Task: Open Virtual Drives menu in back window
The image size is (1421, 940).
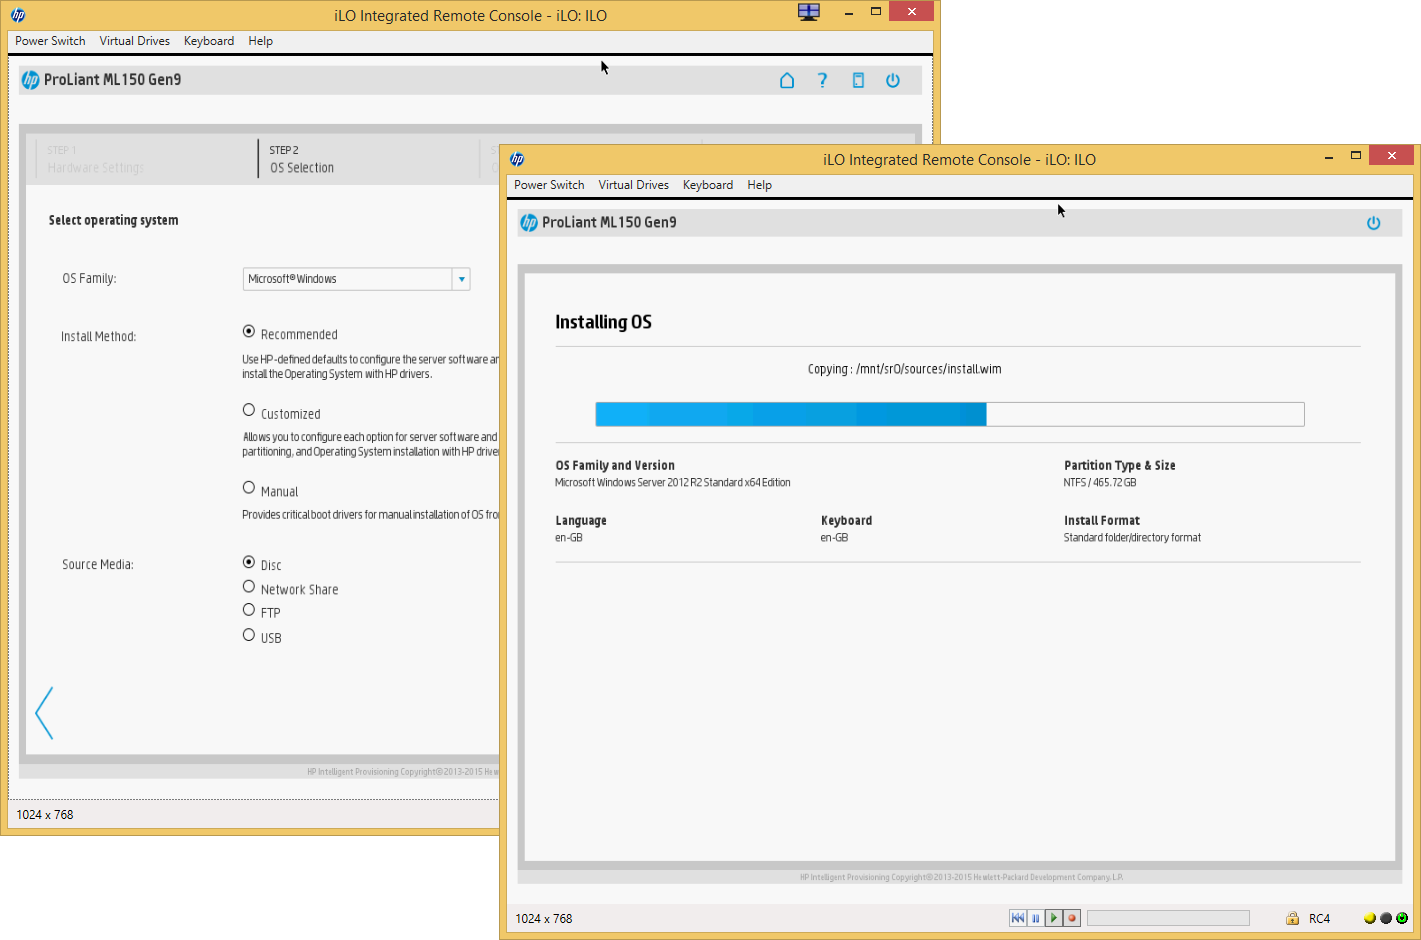Action: pyautogui.click(x=134, y=41)
